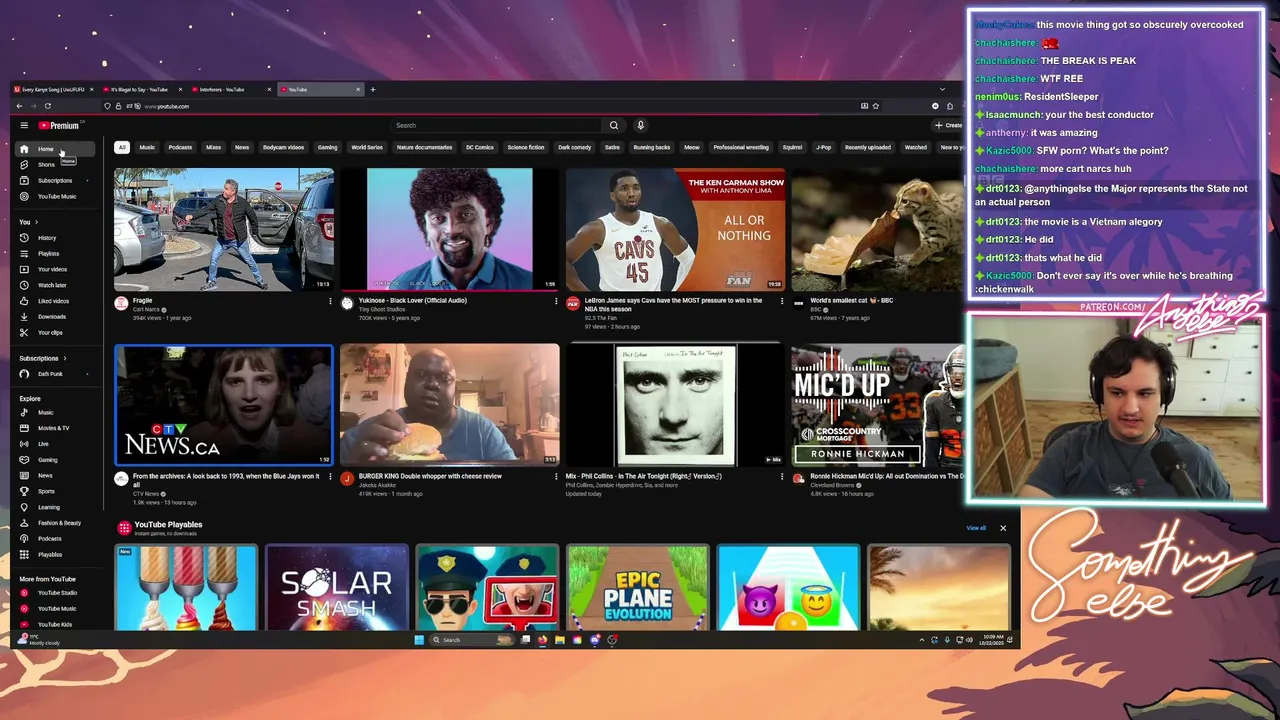Select the Recently uploaded filter chip
The width and height of the screenshot is (1280, 720).
click(x=867, y=147)
